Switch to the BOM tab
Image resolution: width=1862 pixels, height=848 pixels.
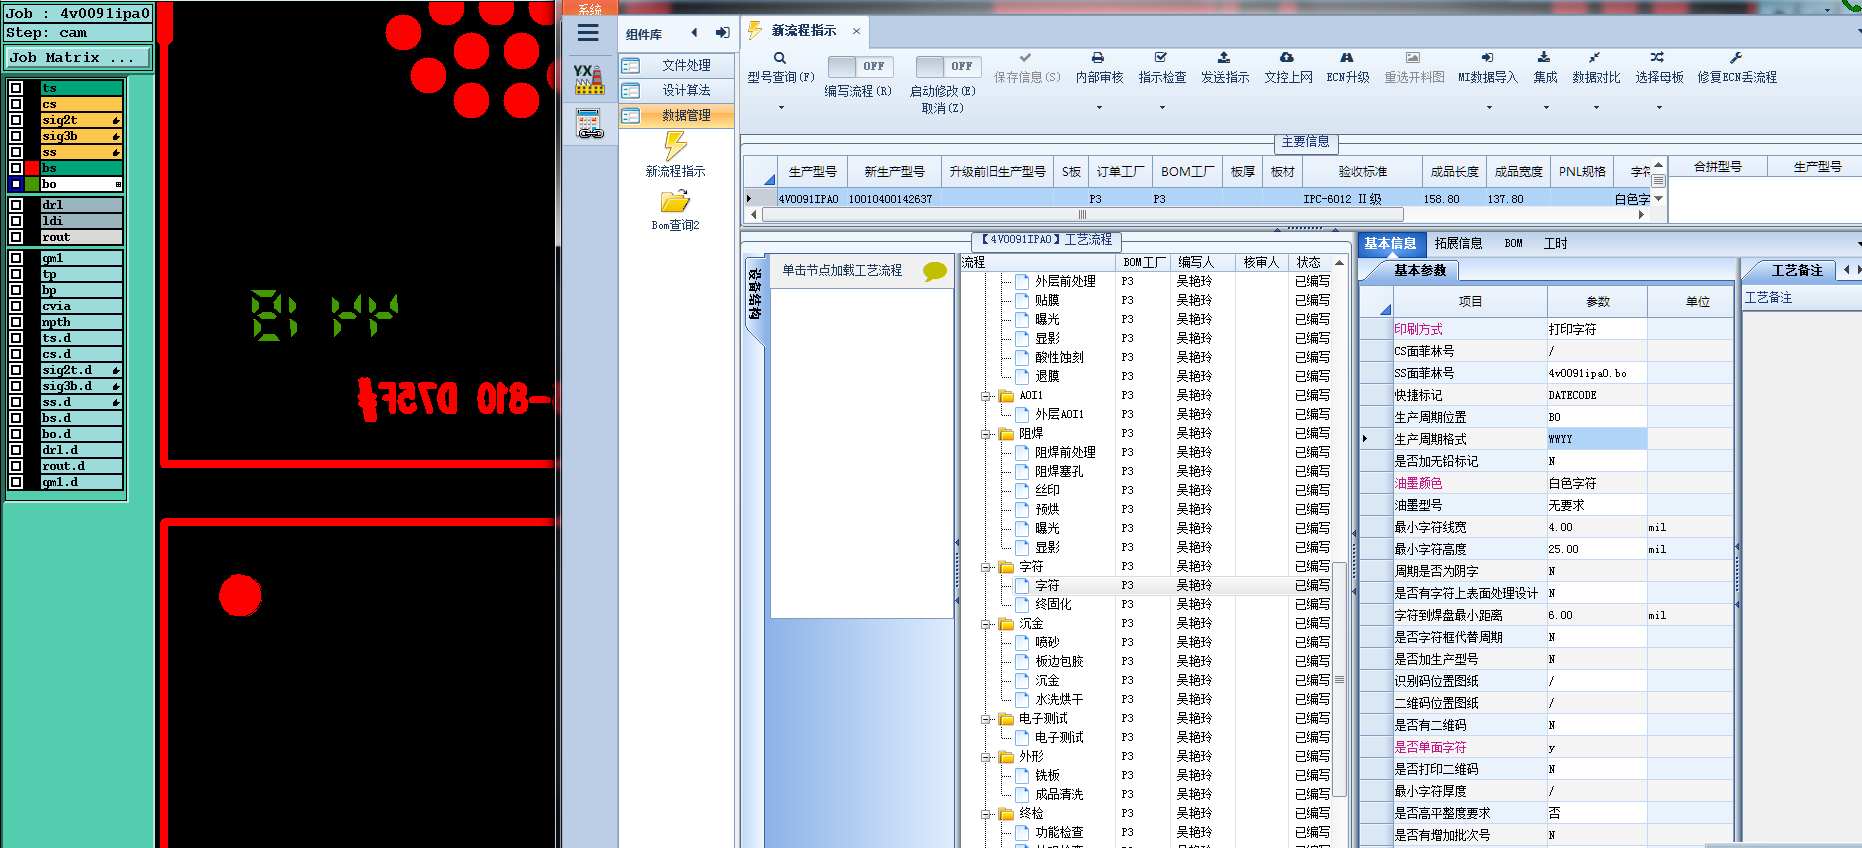click(1513, 243)
